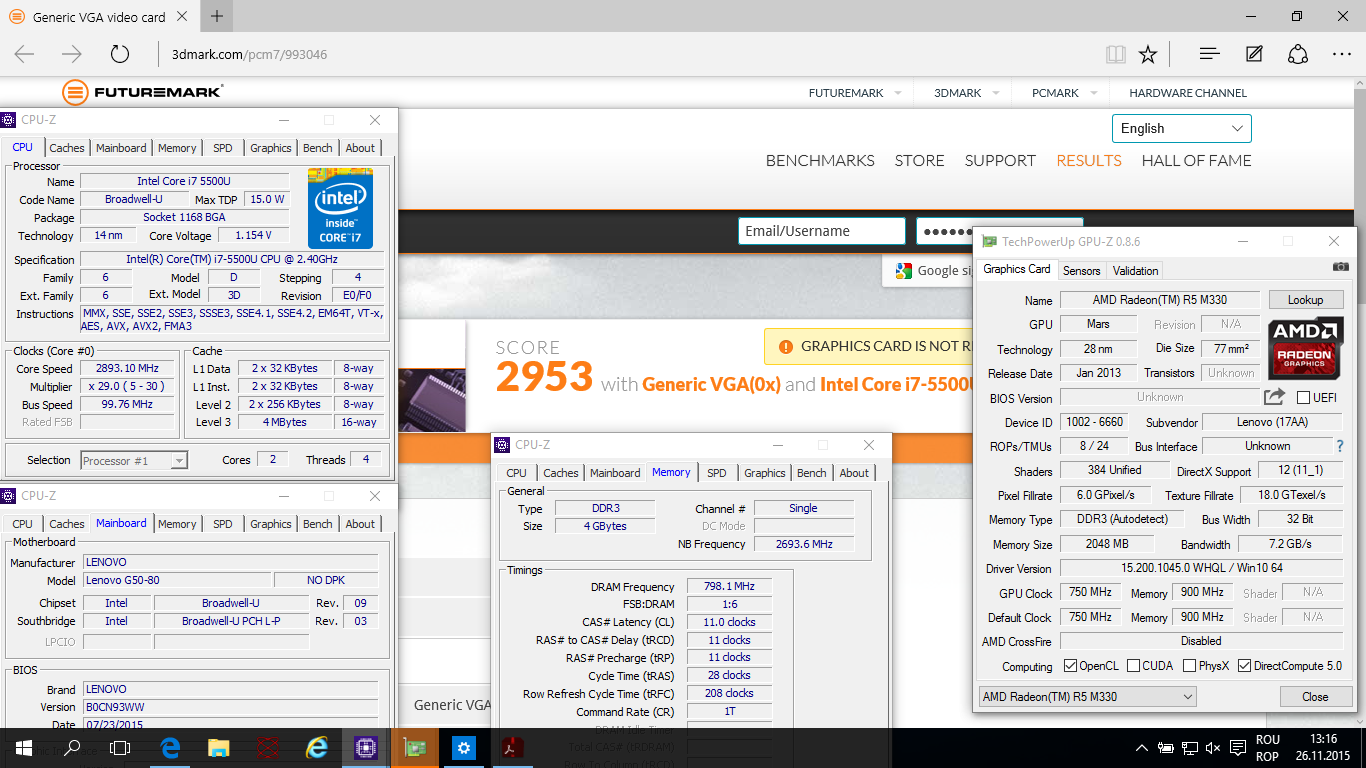Screen dimensions: 1366x768
Task: Open HARDWARE CHANNEL link
Action: (x=1188, y=93)
